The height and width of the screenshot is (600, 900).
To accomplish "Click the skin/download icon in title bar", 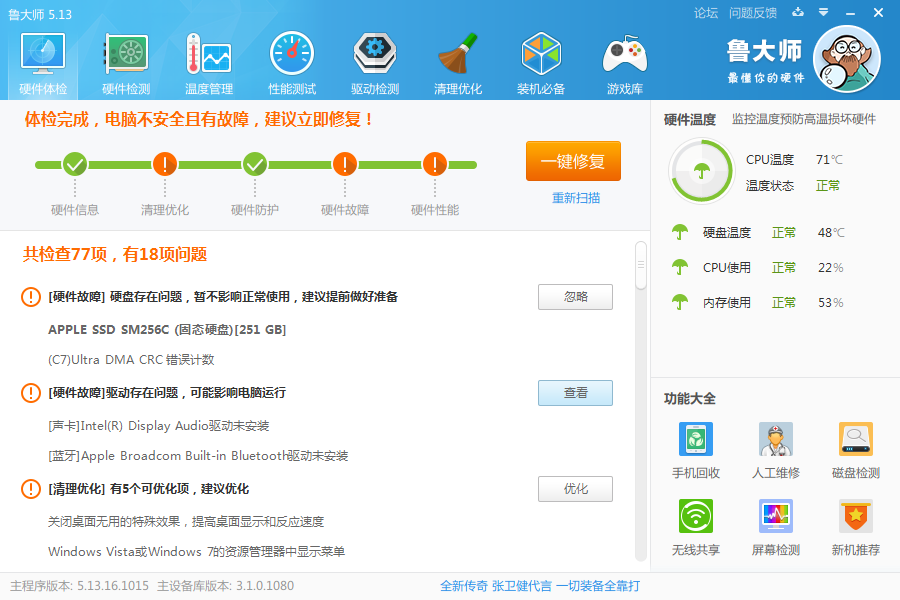I will pos(798,12).
